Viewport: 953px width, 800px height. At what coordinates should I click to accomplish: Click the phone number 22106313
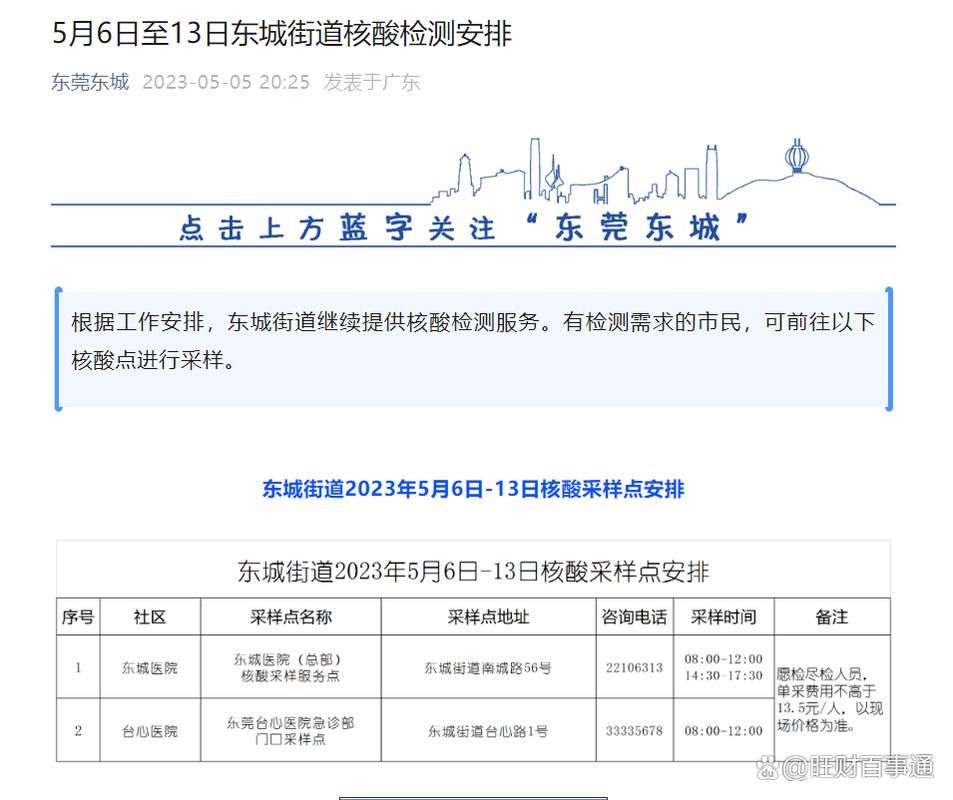[635, 667]
